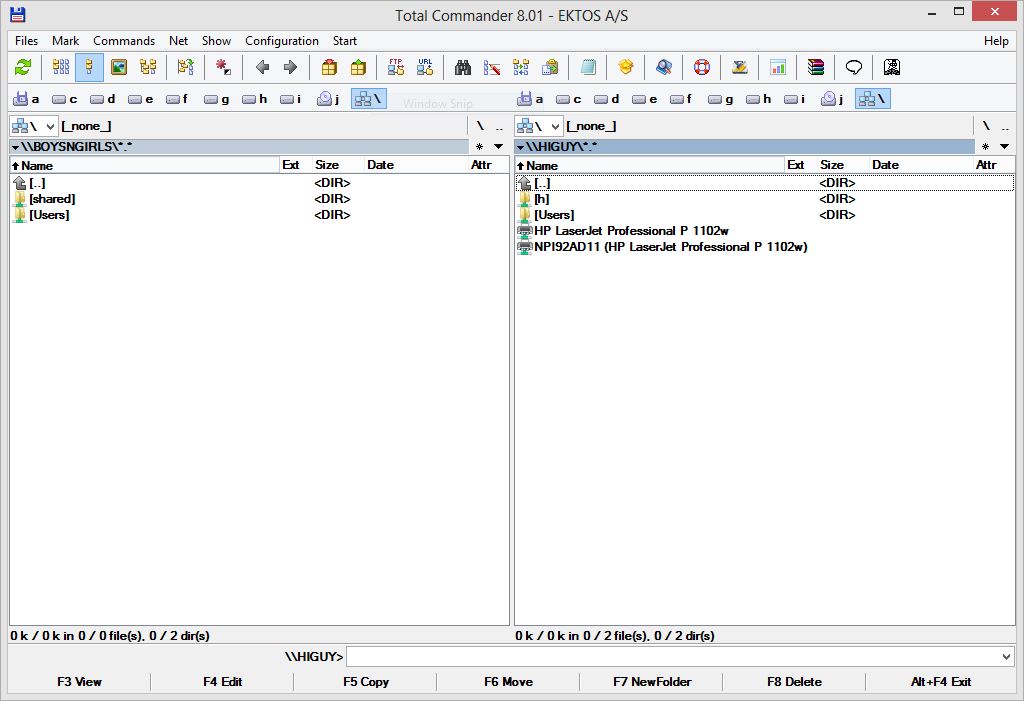1024x701 pixels.
Task: Go to root with left panel \ button
Action: [x=480, y=126]
